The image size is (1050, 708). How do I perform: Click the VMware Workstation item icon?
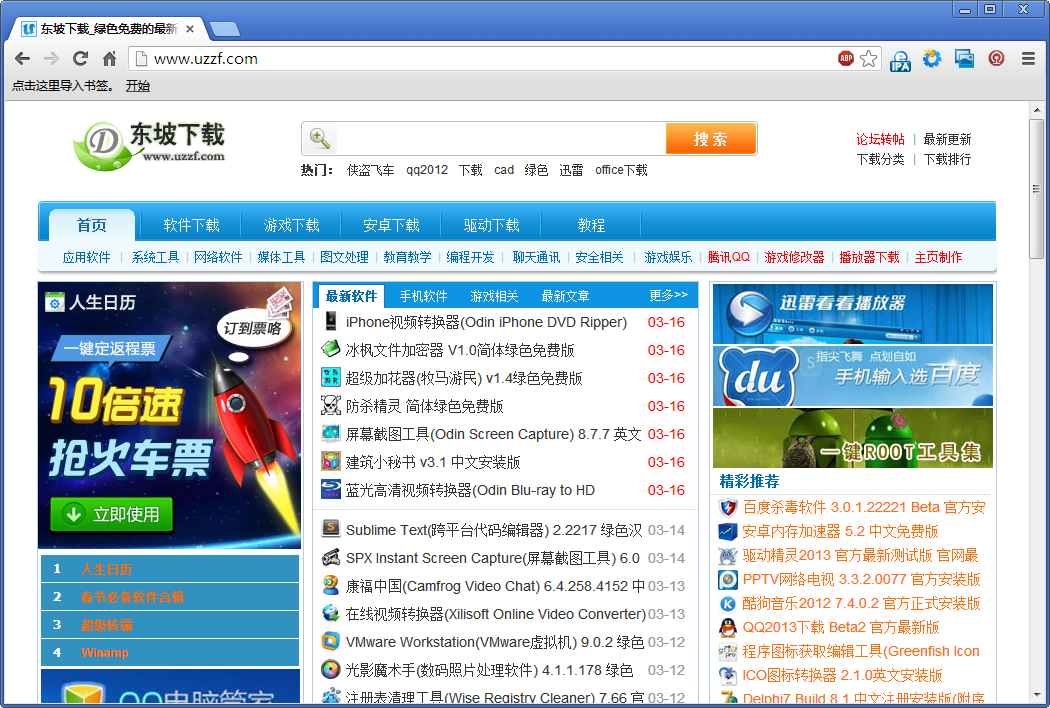click(331, 641)
